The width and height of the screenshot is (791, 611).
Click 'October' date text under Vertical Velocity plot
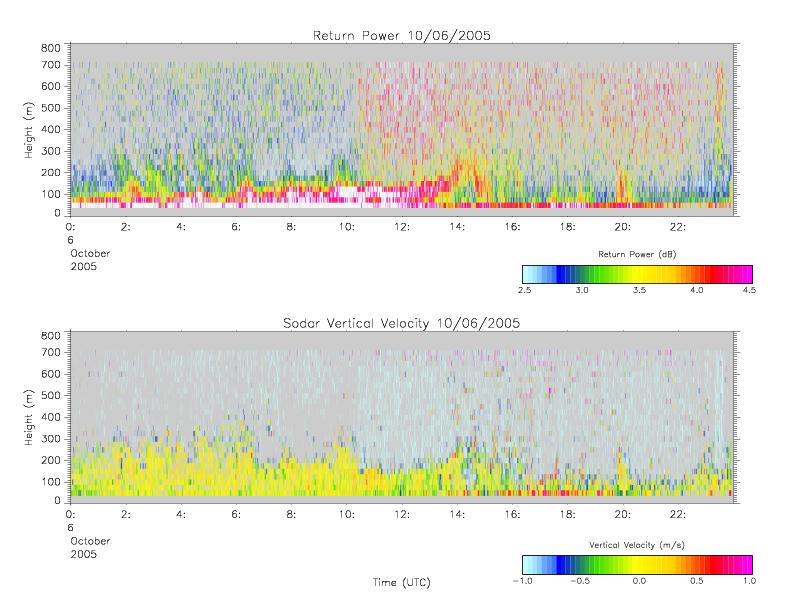tap(90, 541)
